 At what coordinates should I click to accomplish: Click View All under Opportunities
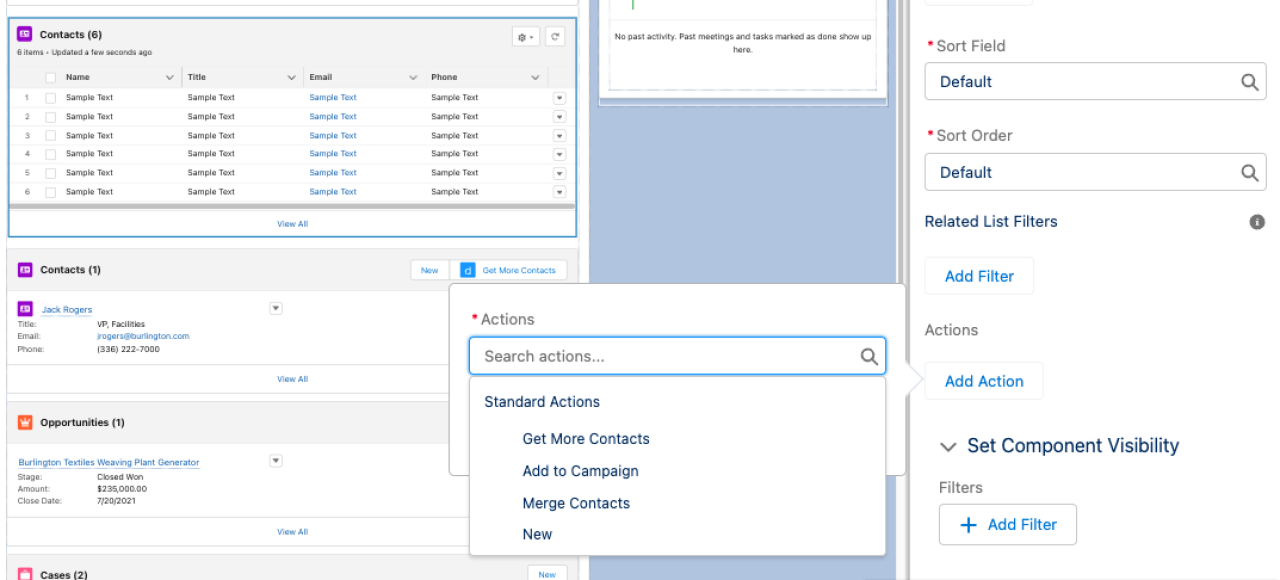[x=292, y=532]
